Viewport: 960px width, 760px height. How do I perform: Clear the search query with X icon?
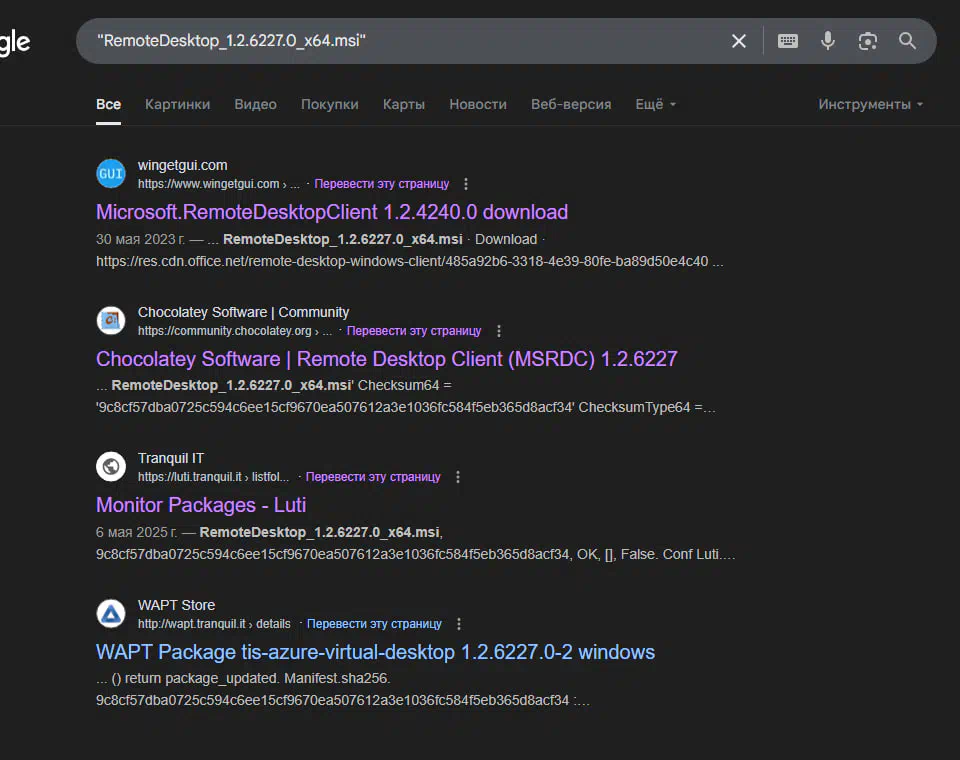coord(739,41)
